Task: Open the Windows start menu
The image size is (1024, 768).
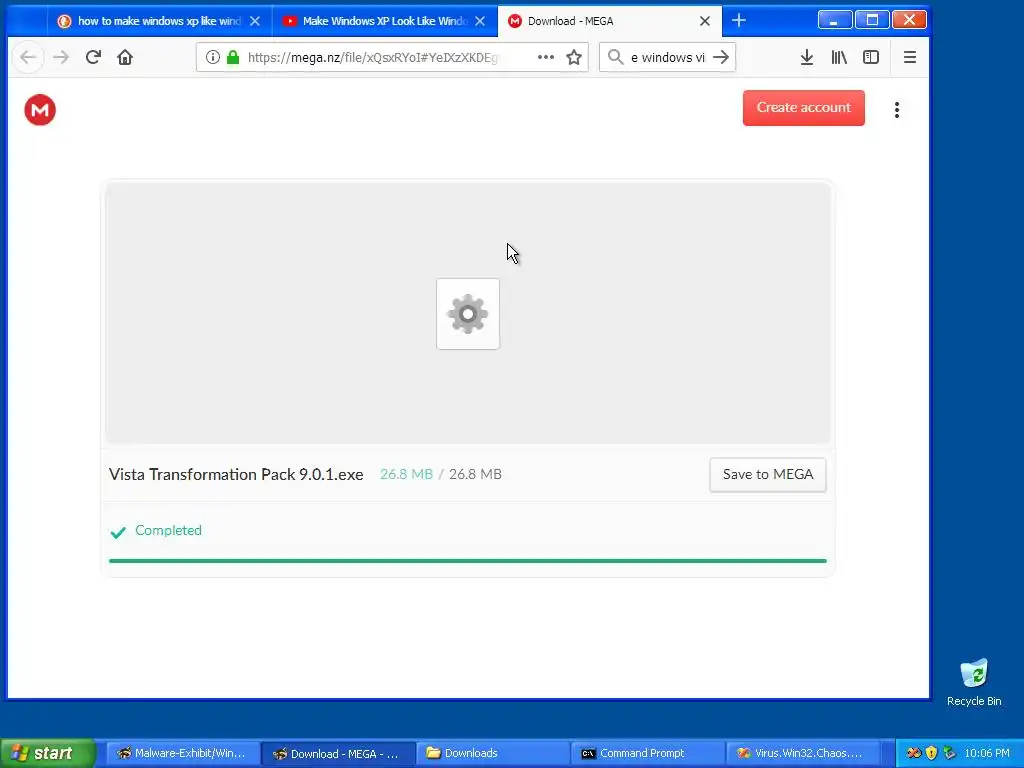Action: pos(48,753)
